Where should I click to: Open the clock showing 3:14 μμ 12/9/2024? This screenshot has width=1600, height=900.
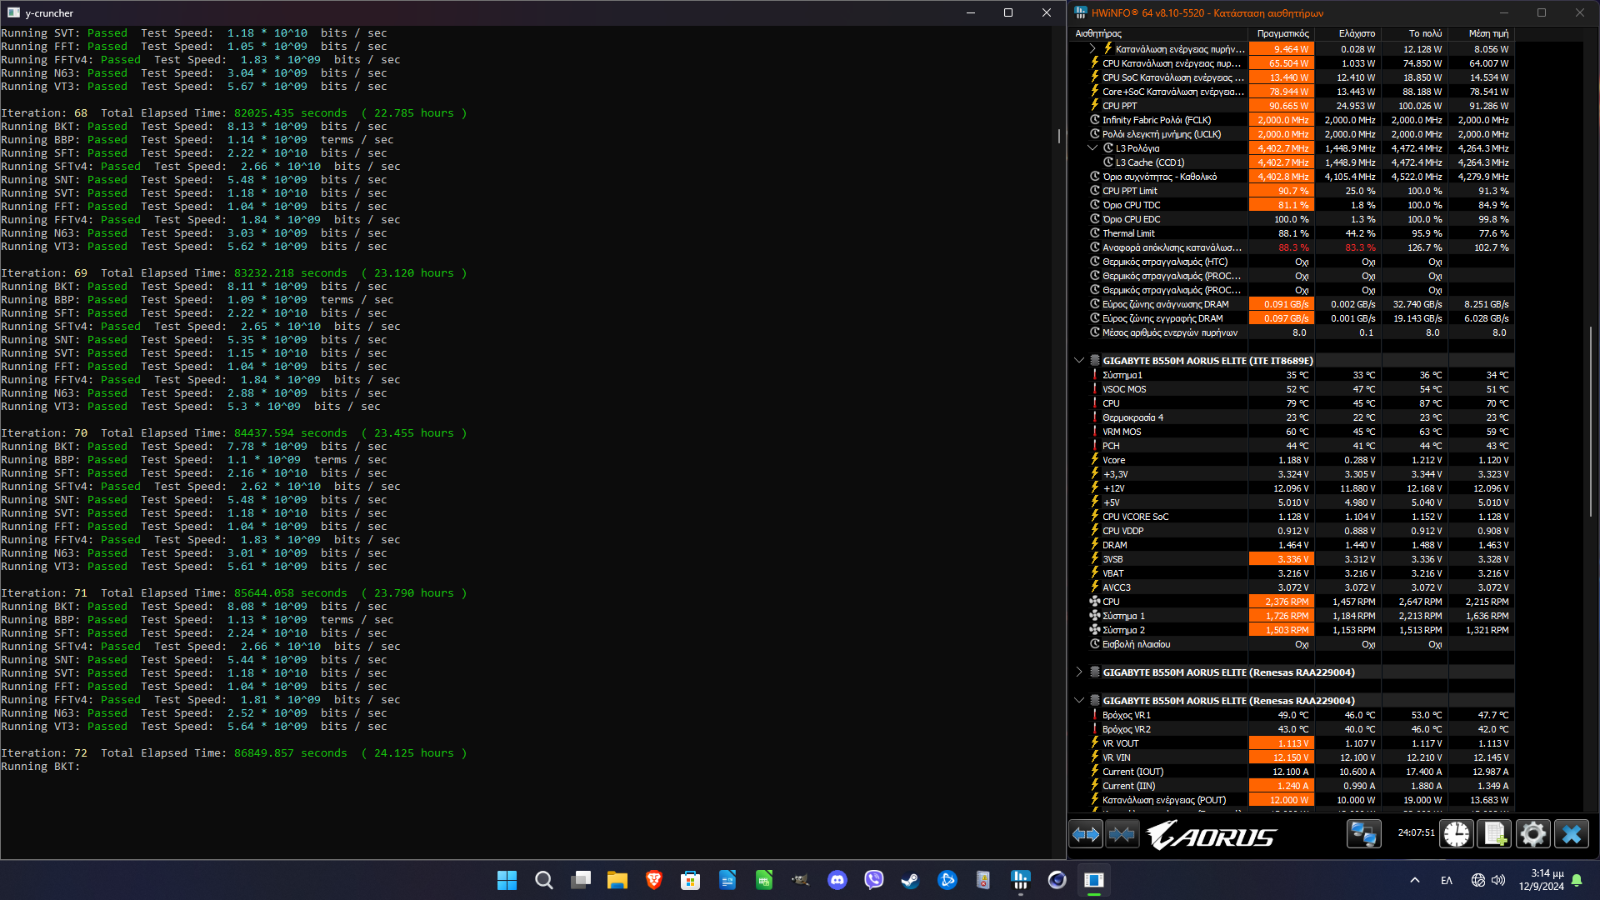click(1540, 880)
